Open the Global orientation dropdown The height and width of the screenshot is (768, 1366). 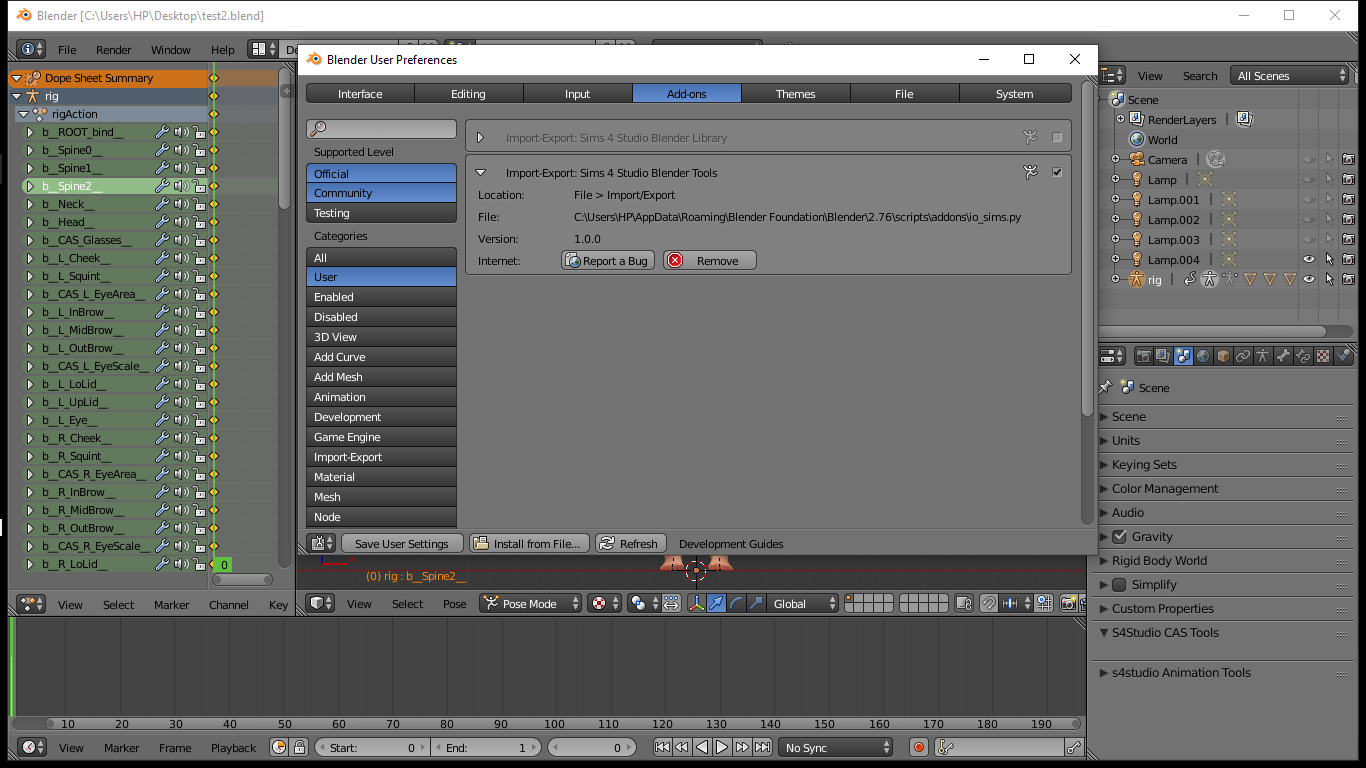point(802,603)
